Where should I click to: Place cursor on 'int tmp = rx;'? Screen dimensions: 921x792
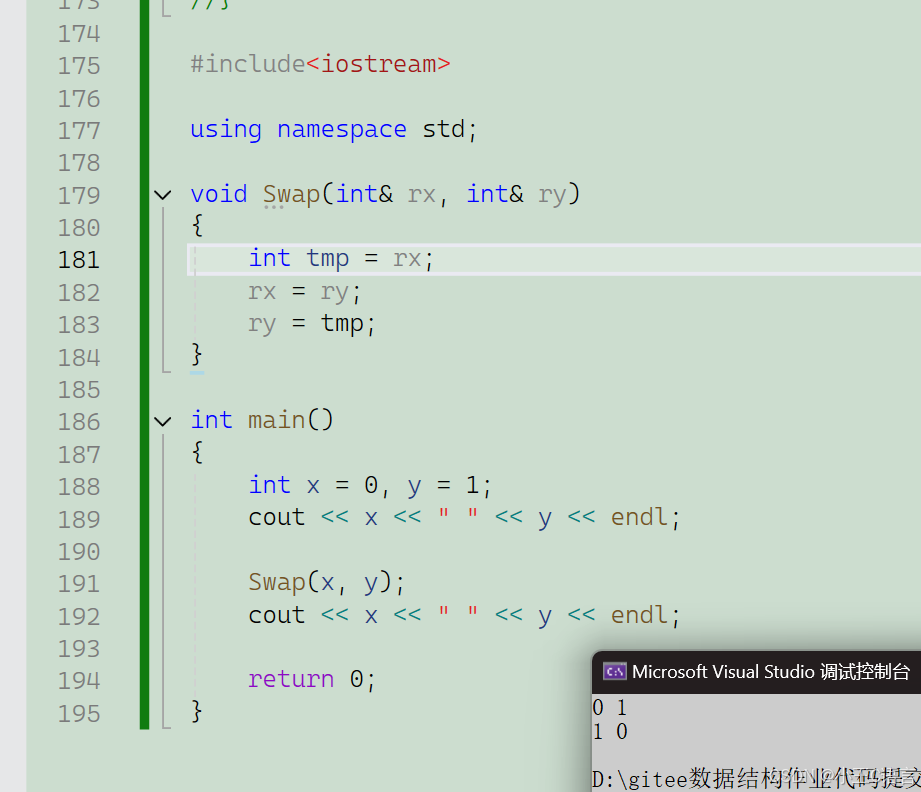(x=341, y=259)
